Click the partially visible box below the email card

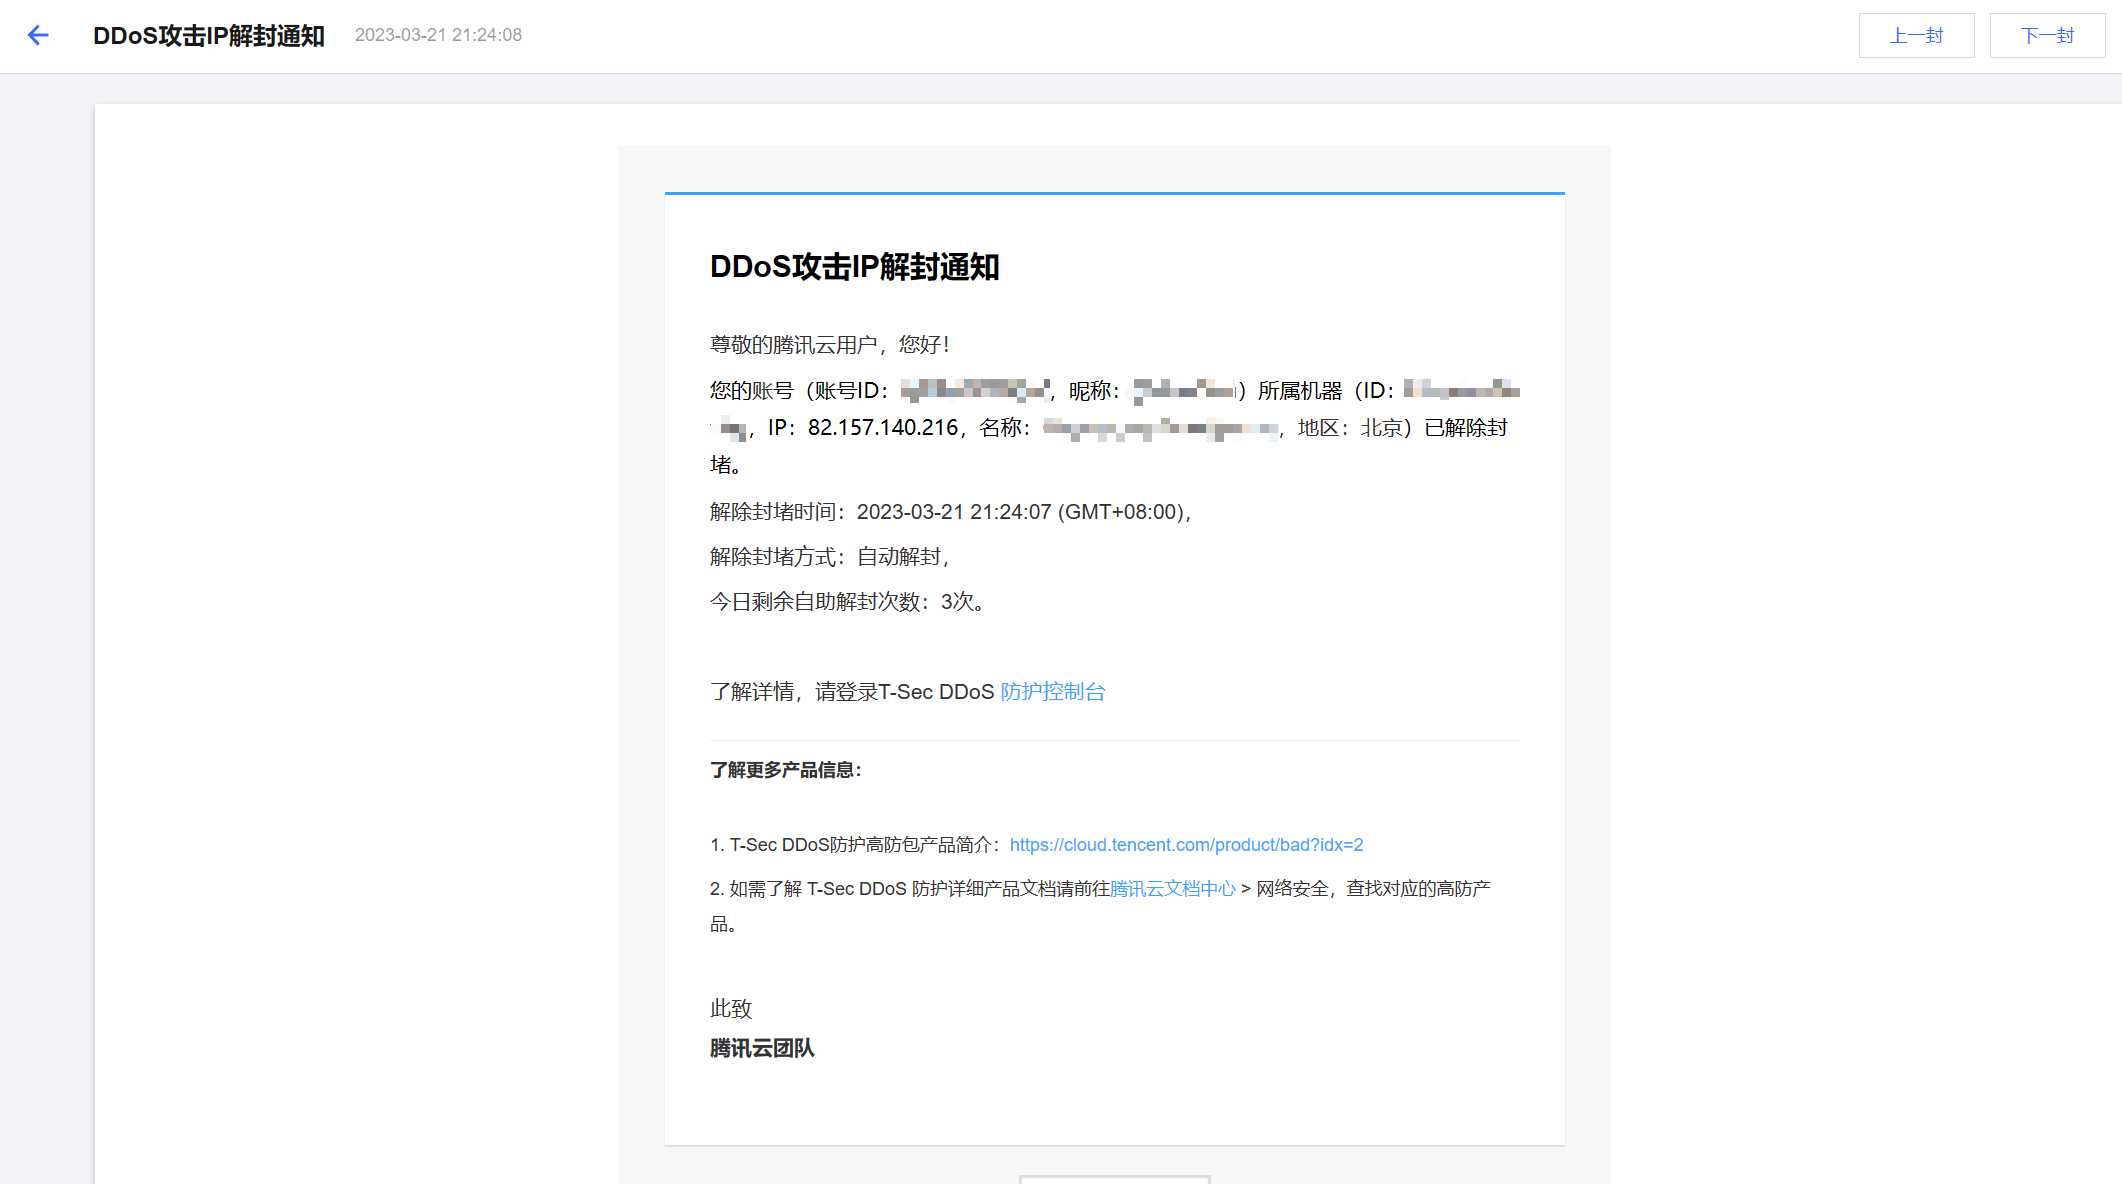1114,1179
